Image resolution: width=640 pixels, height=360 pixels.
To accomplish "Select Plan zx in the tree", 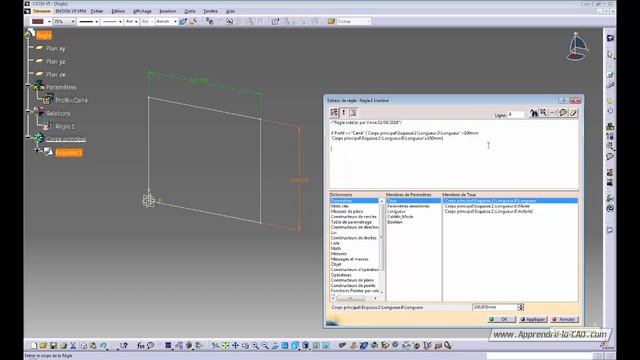I will pyautogui.click(x=56, y=74).
